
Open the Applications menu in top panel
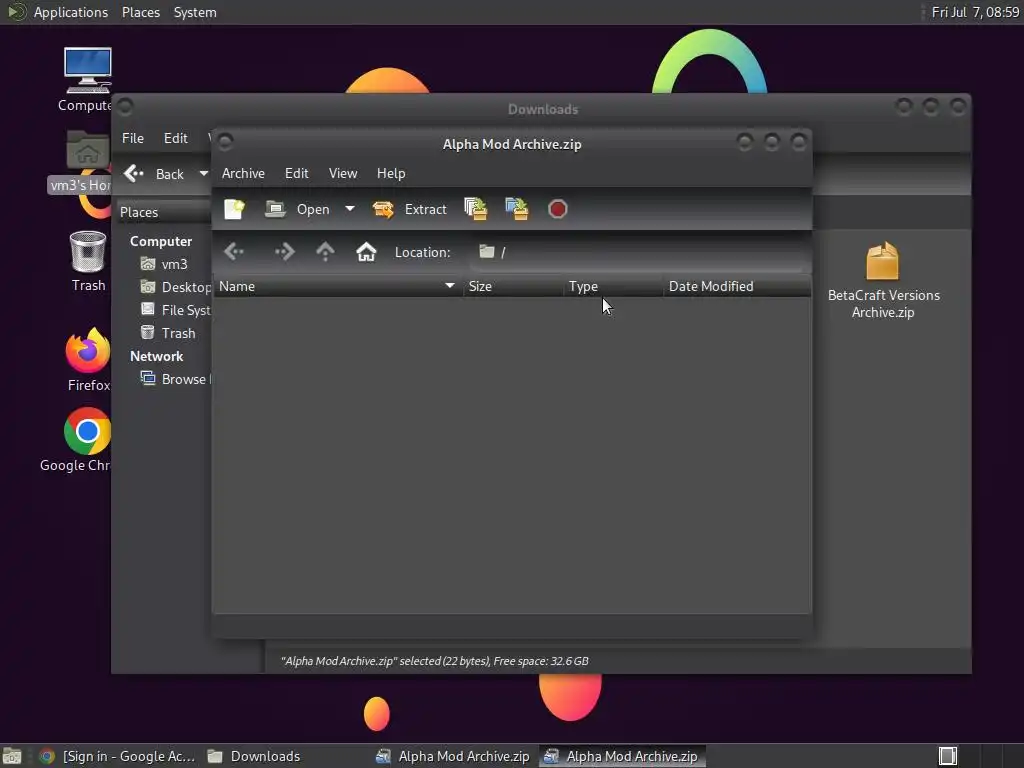[x=71, y=12]
